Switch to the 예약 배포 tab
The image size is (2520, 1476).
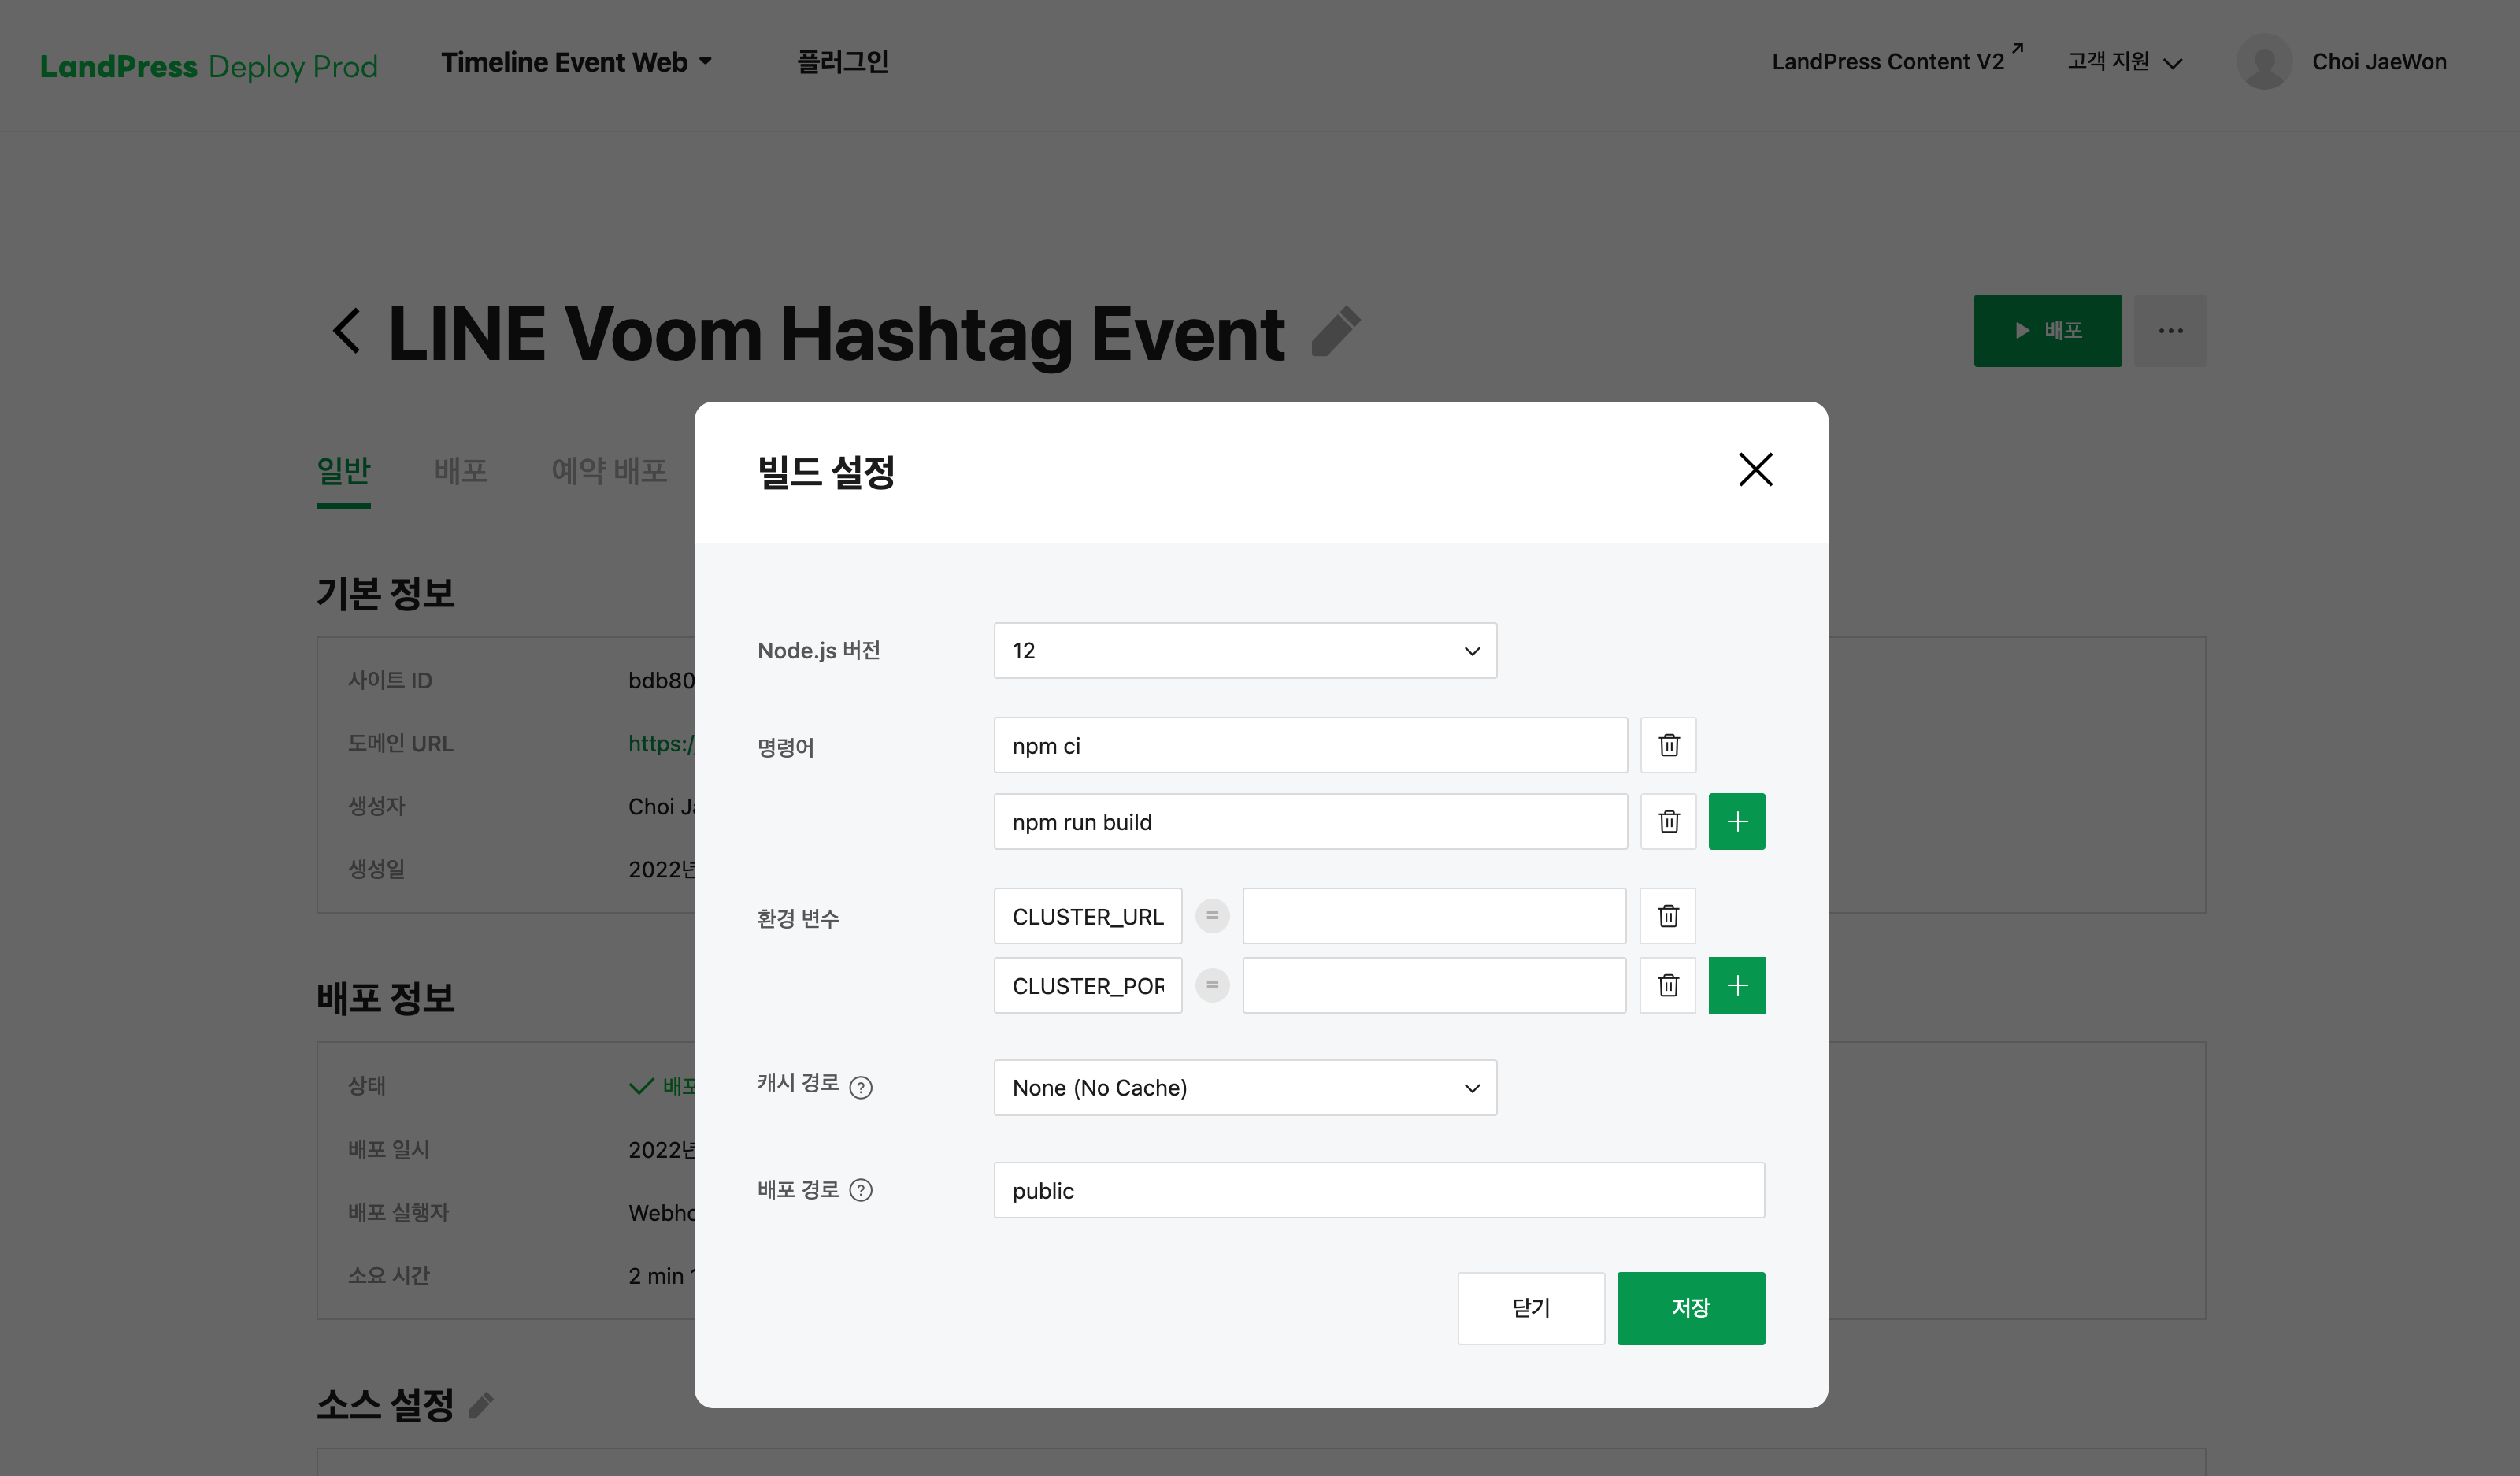point(609,471)
